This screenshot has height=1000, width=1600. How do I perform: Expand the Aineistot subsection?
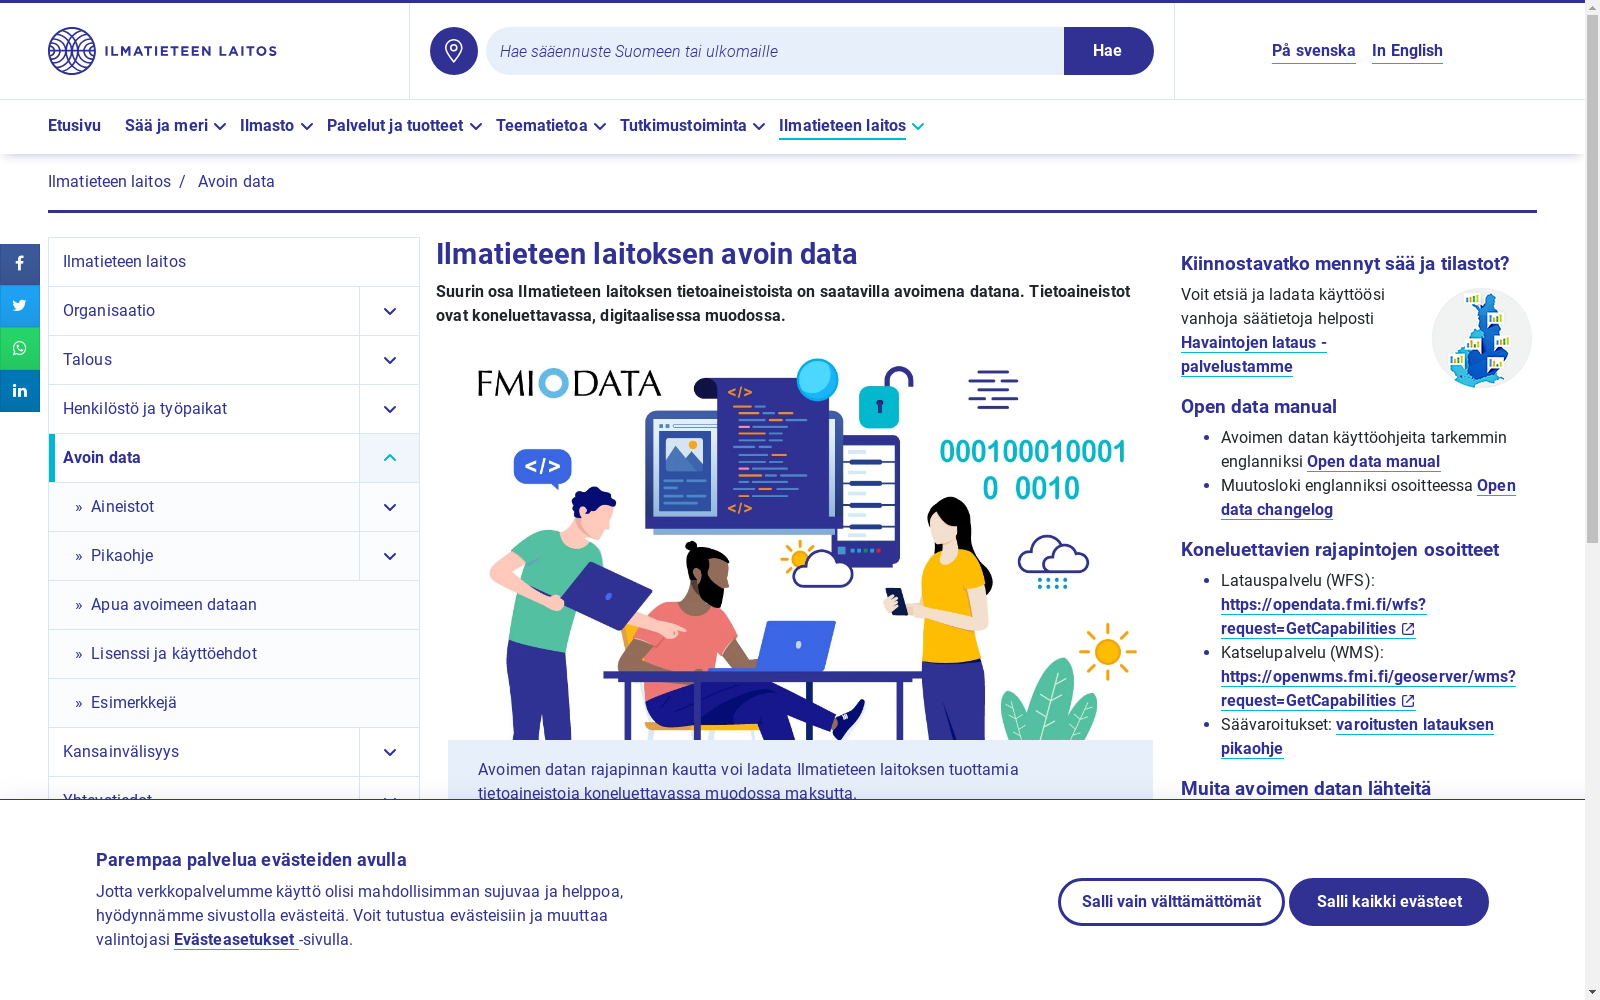click(390, 507)
